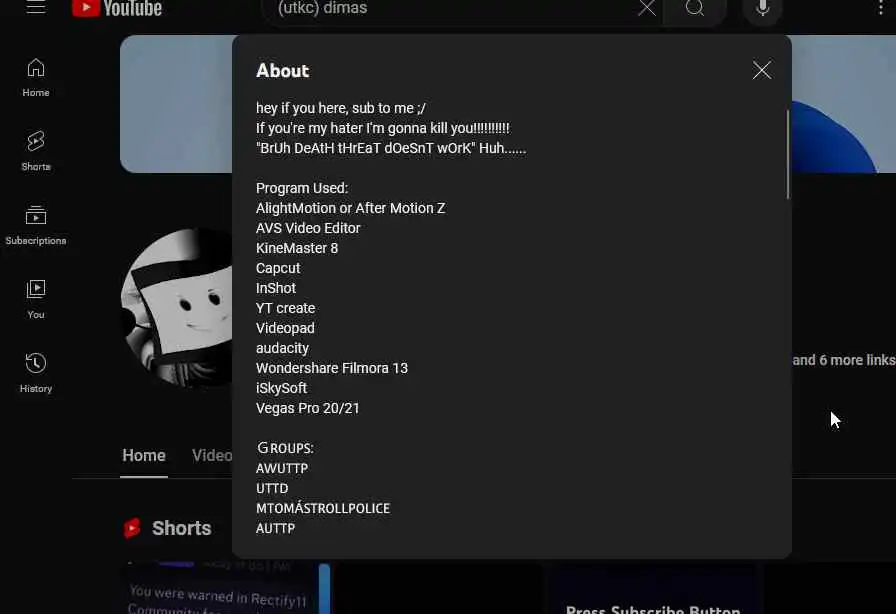Click 'Wondershare Filmora 13' line

coord(332,368)
